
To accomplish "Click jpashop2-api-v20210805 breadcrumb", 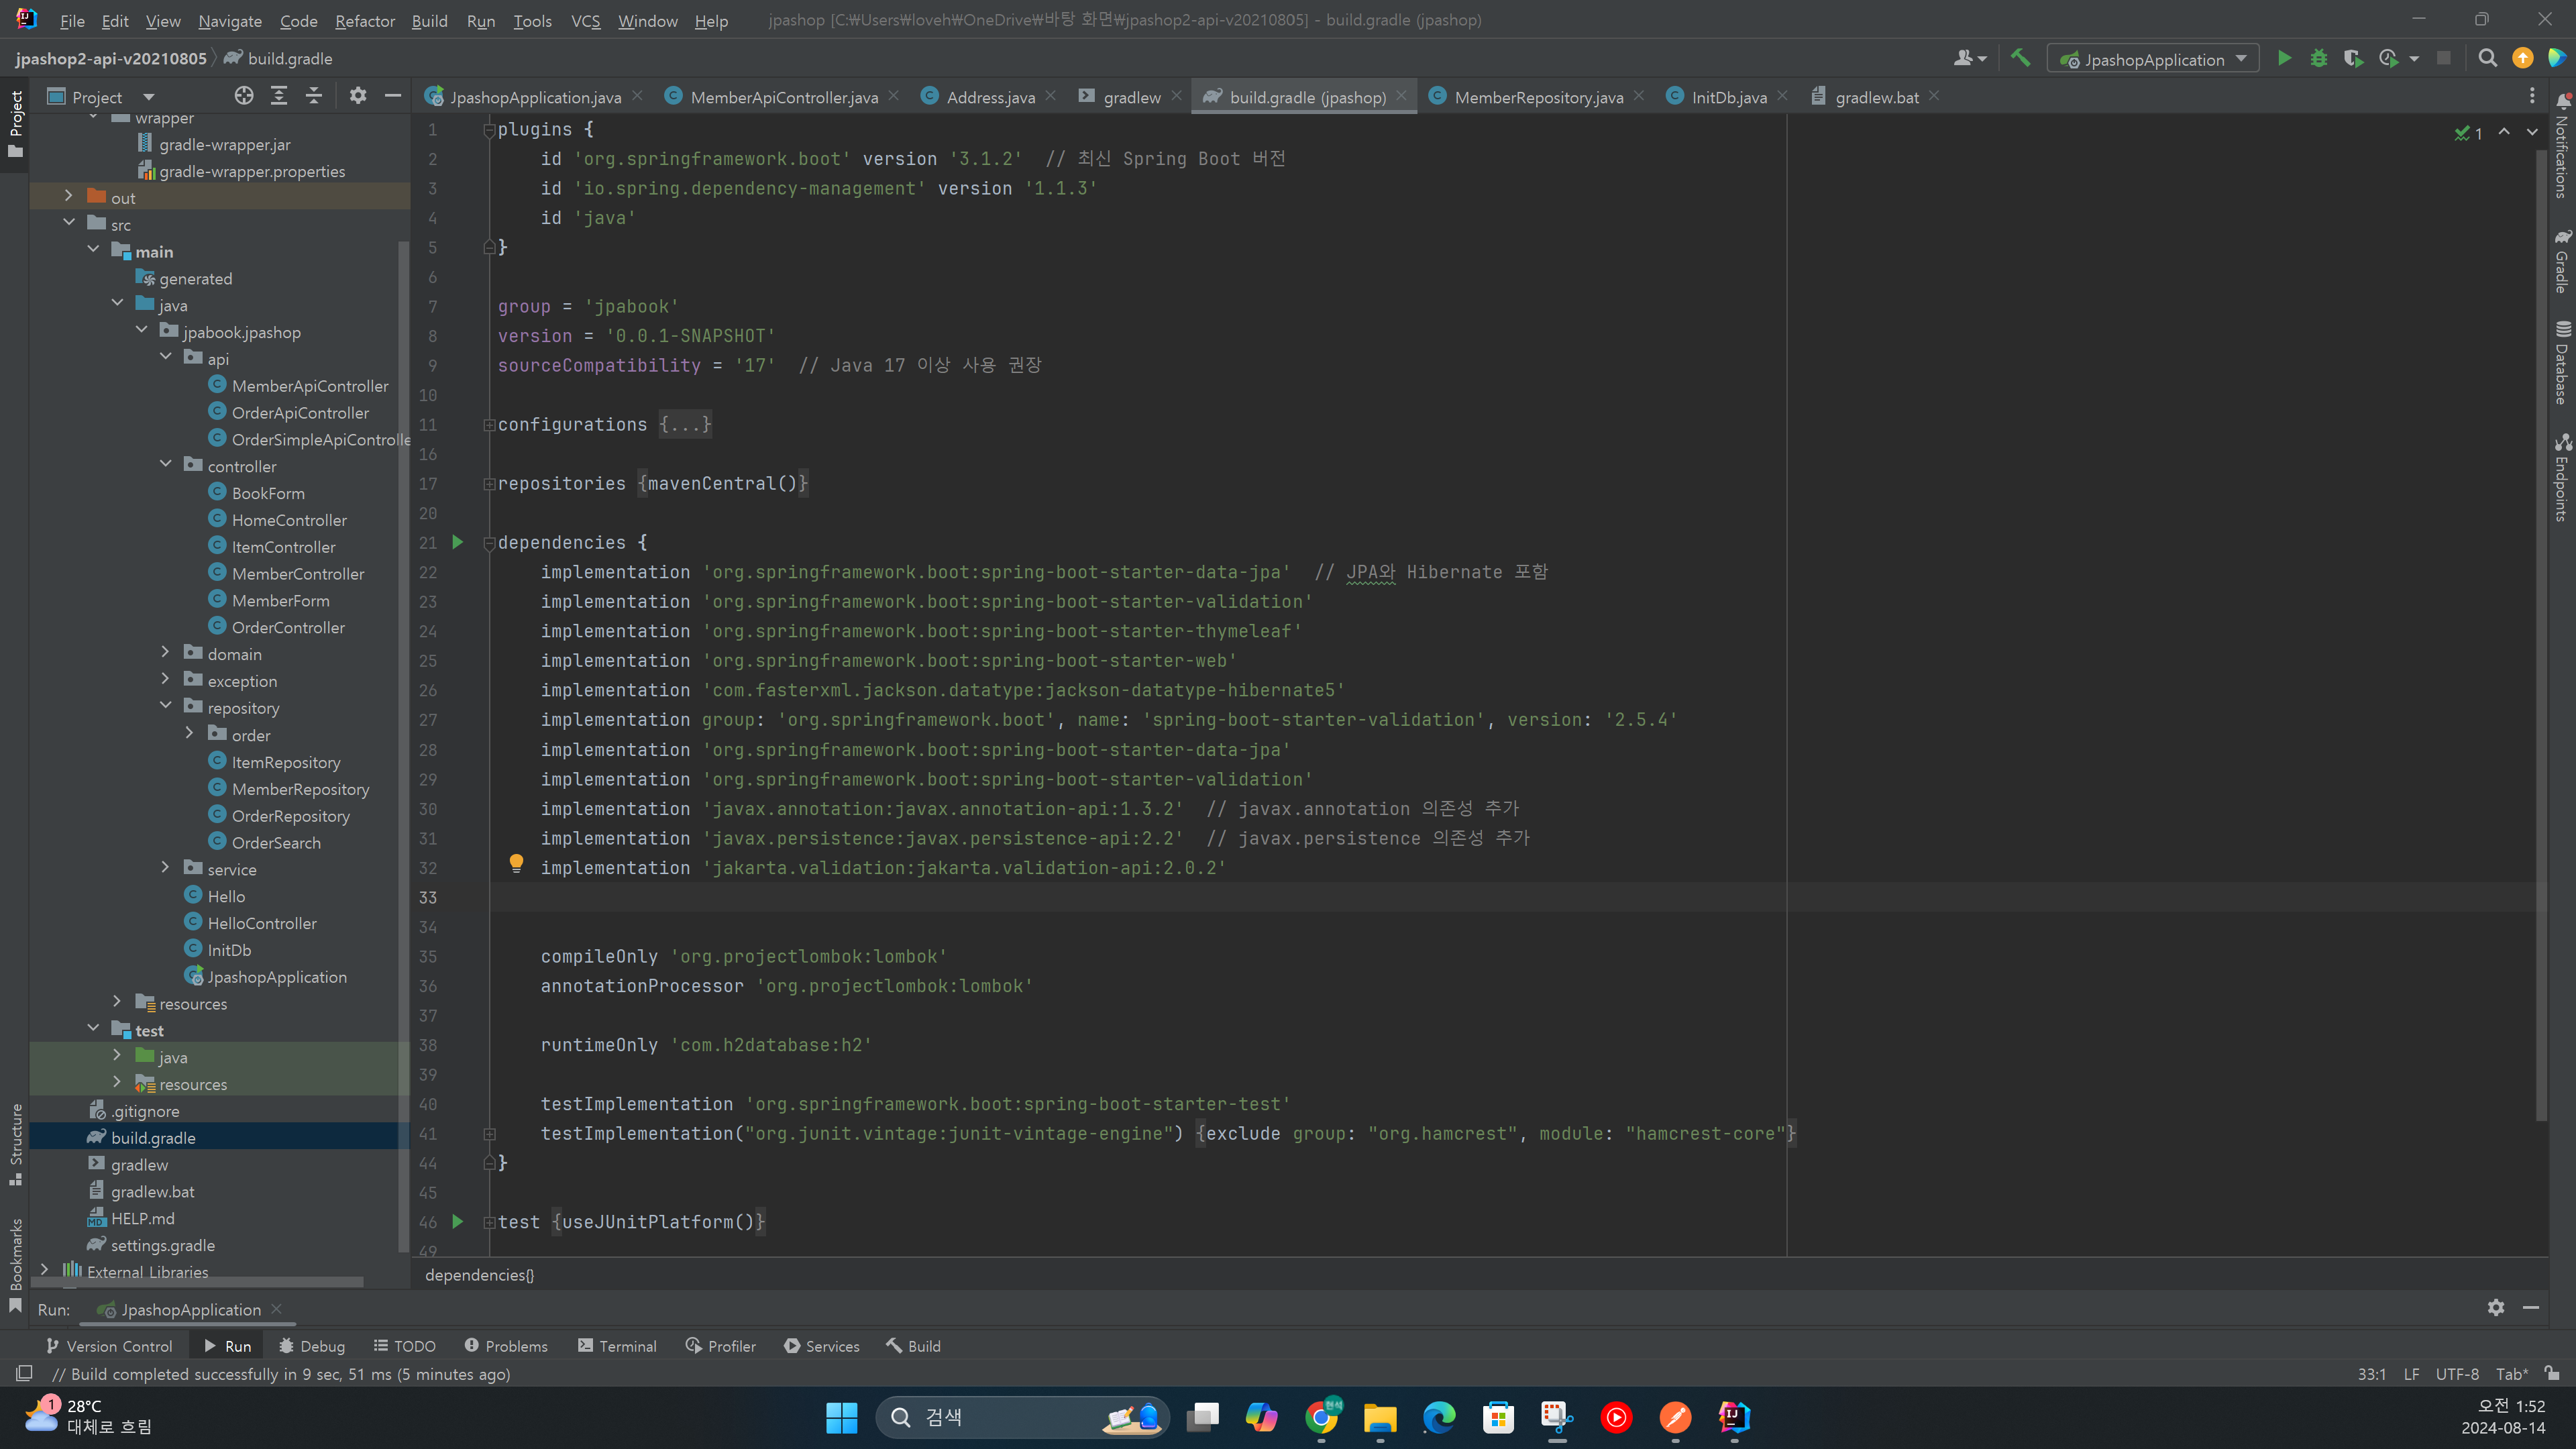I will (111, 58).
